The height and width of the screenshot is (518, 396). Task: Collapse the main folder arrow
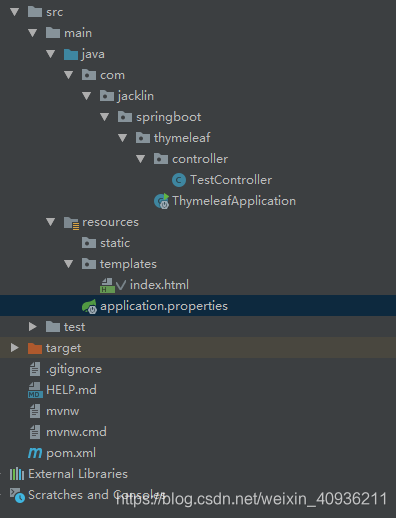click(x=33, y=33)
